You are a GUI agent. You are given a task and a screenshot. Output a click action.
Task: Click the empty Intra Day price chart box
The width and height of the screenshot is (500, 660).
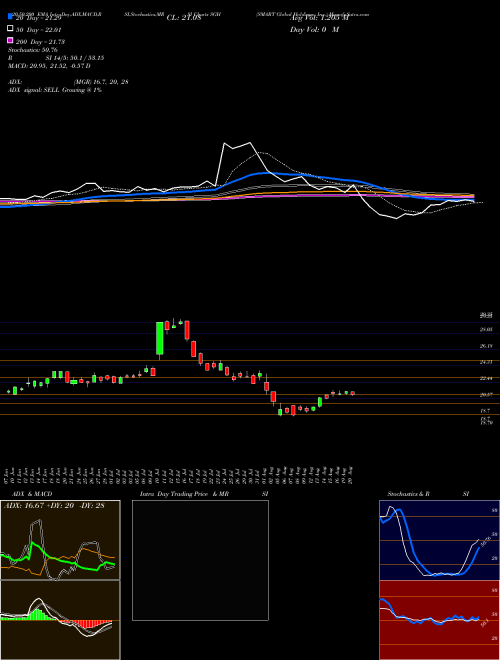click(200, 560)
